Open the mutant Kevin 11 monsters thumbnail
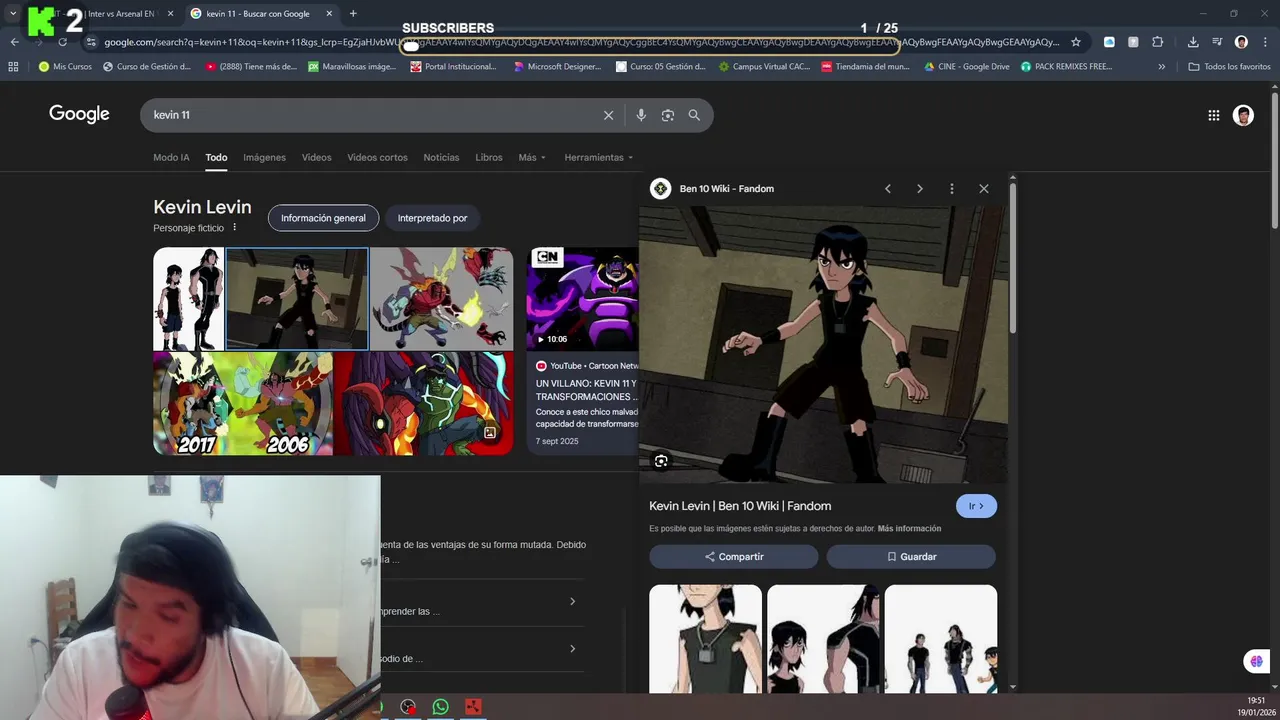Viewport: 1280px width, 720px height. [x=441, y=299]
